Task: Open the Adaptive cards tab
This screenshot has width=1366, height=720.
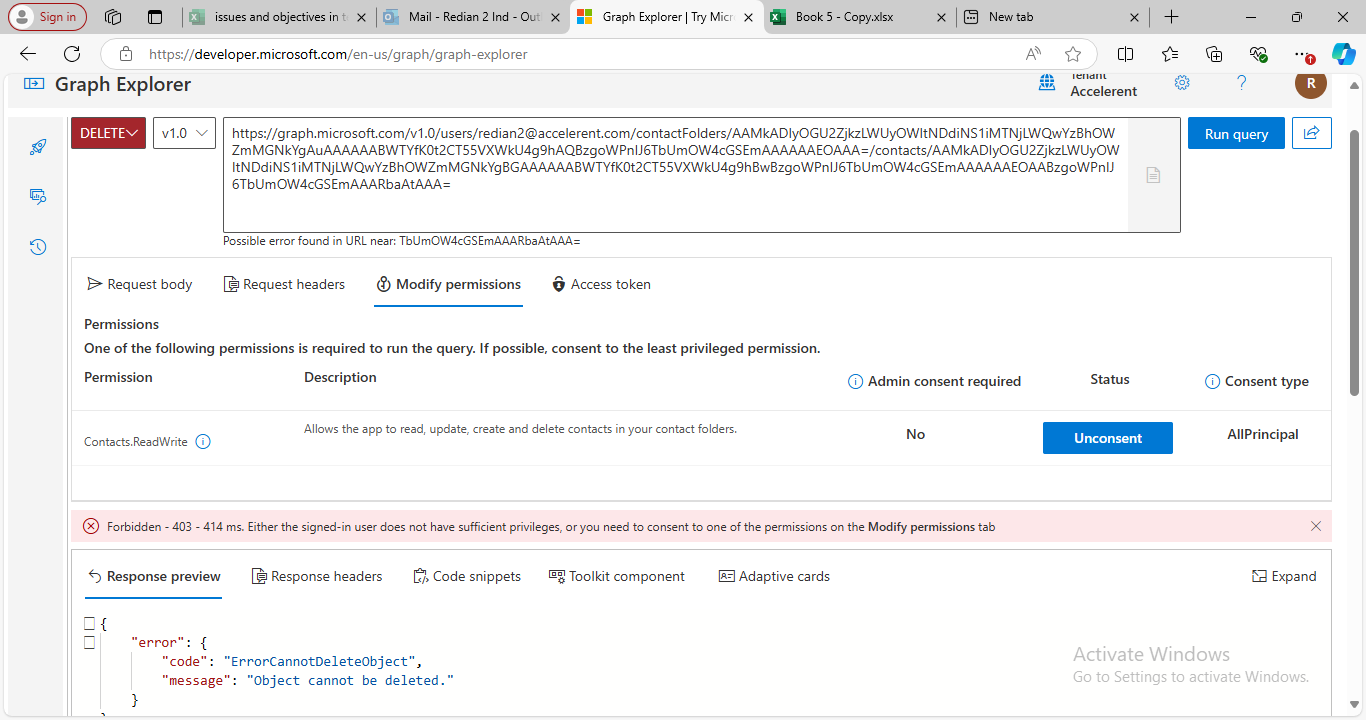Action: click(x=774, y=576)
